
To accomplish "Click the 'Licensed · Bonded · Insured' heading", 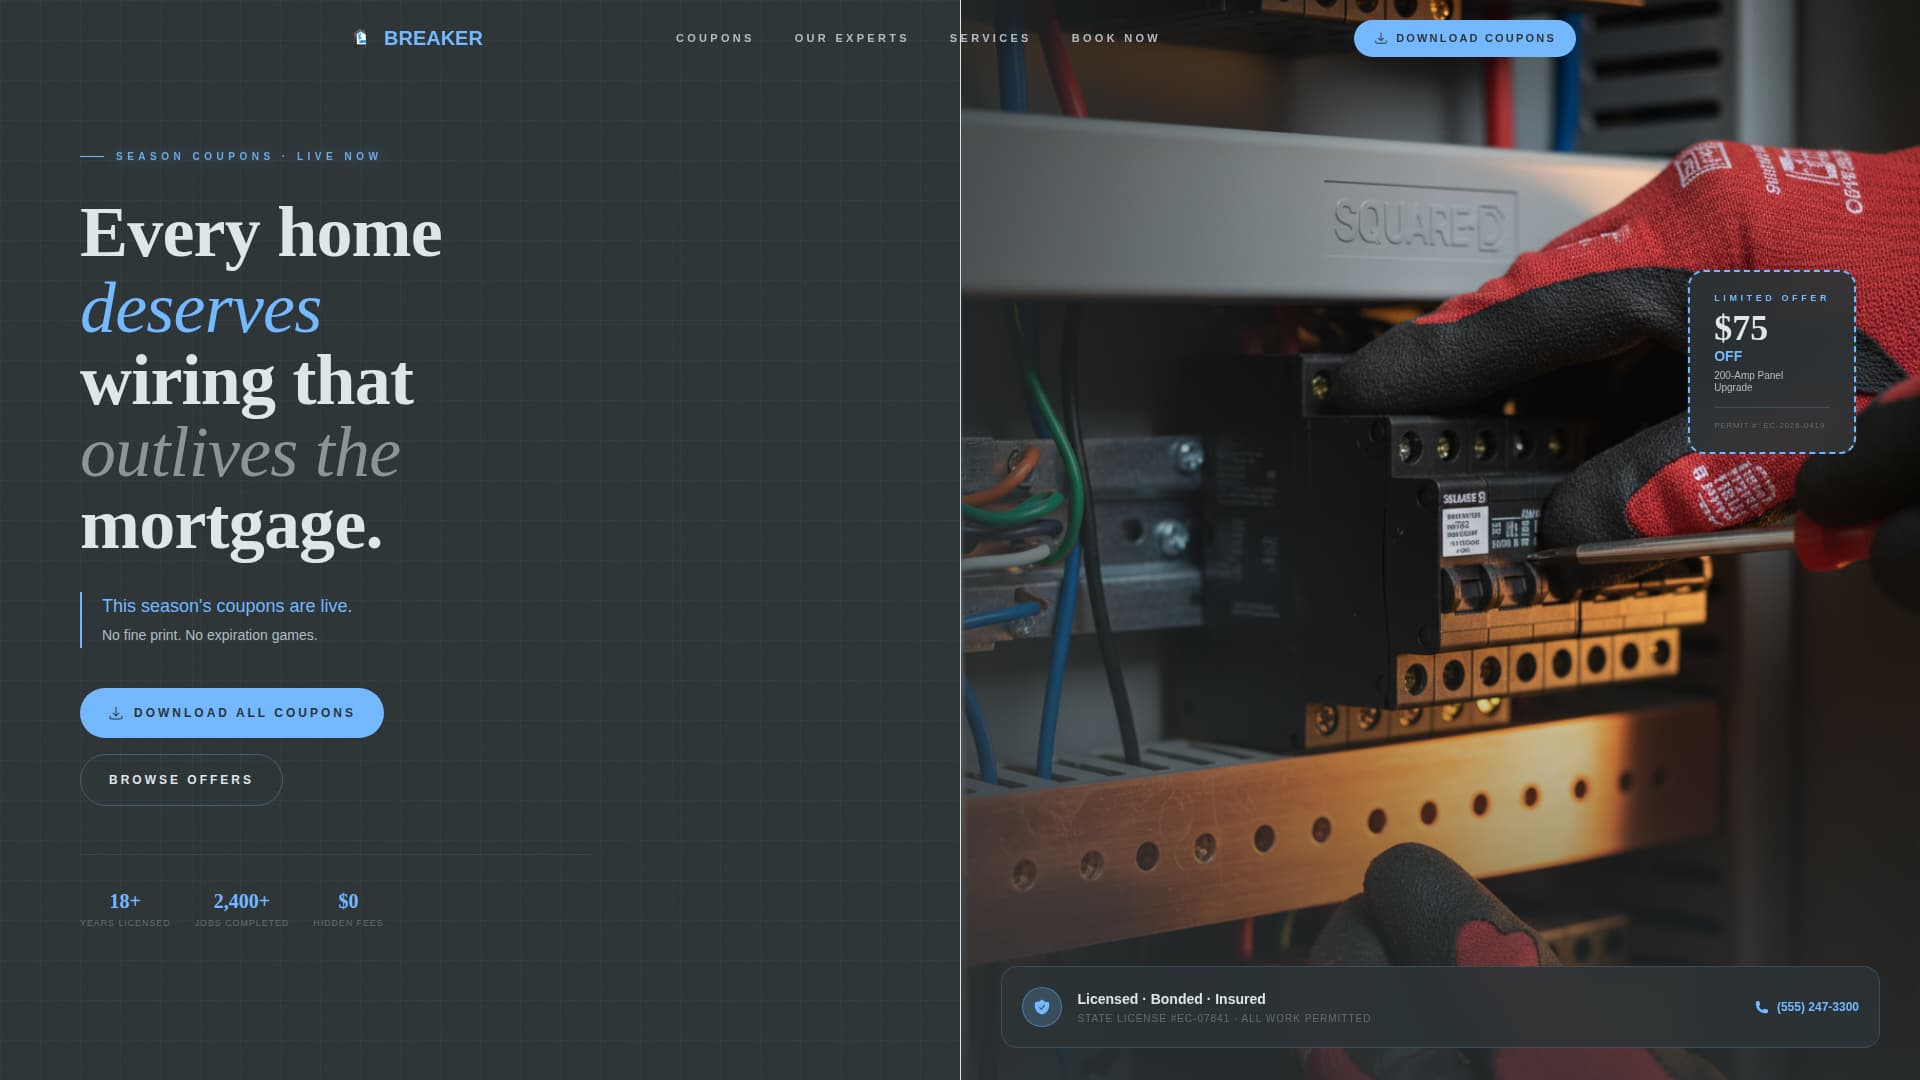I will coord(1171,999).
